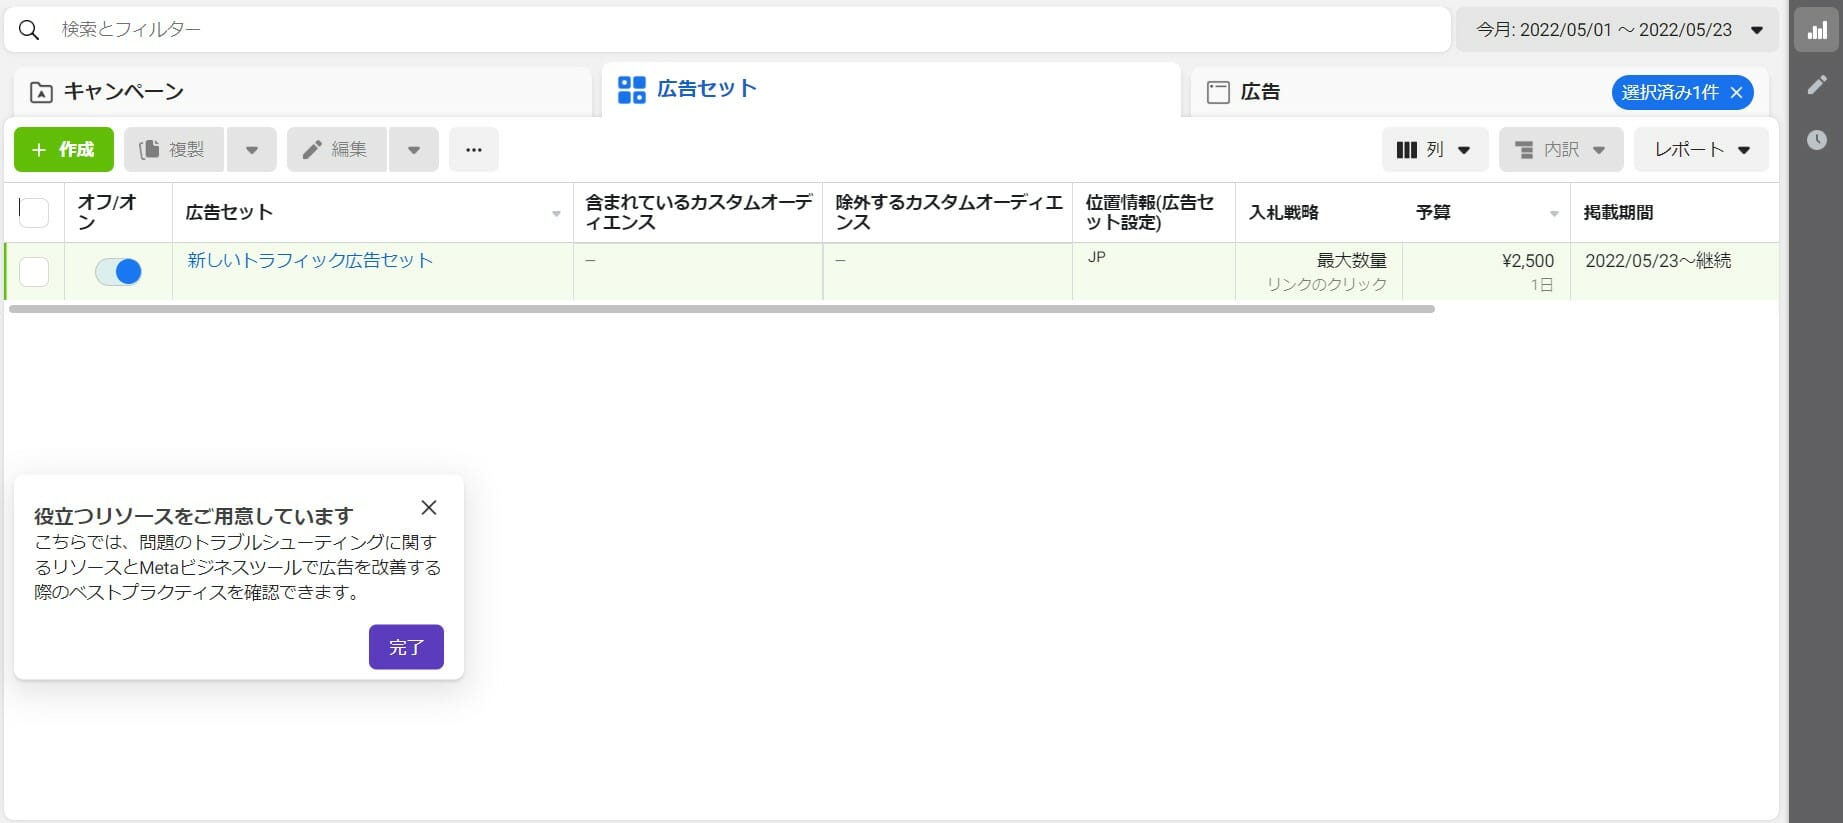Switch to the キャンペーン tab
Viewport: 1843px width, 823px height.
(x=302, y=92)
